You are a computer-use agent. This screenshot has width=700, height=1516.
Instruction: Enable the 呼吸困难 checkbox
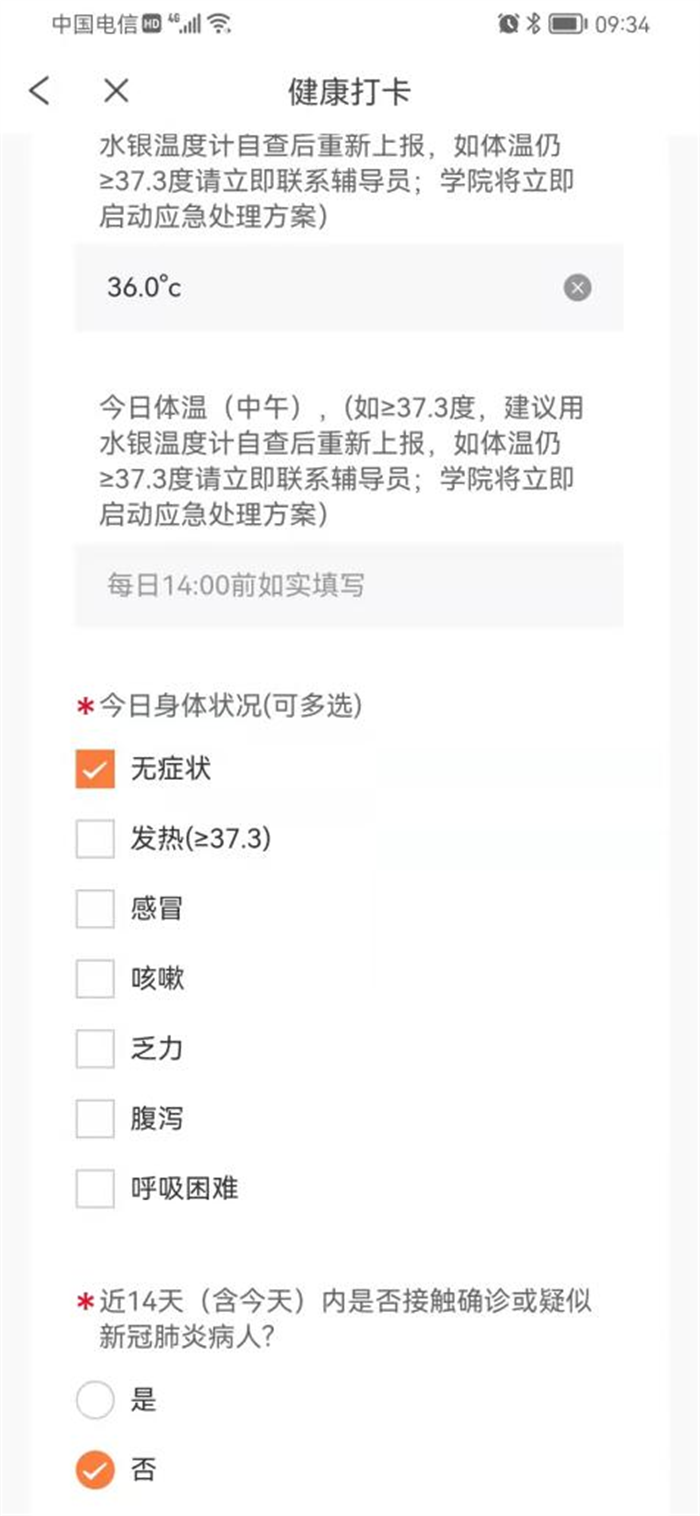[x=95, y=1189]
